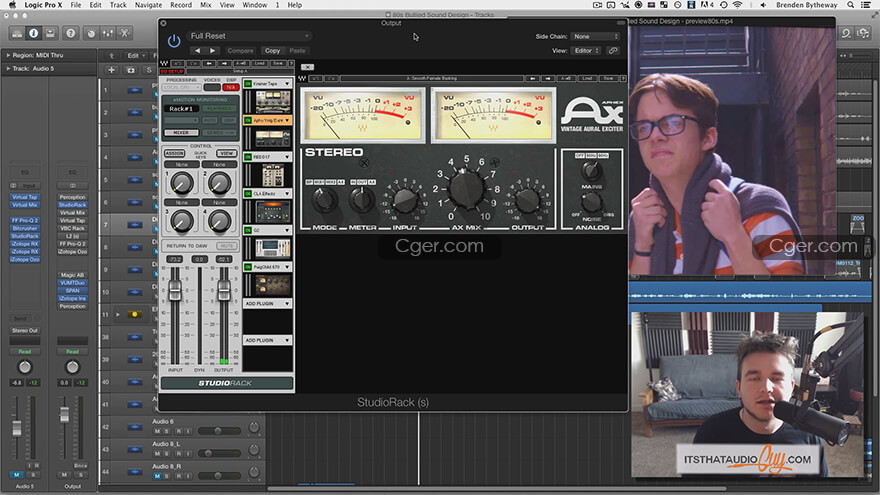Open the Quick Help question mark button
The width and height of the screenshot is (880, 495).
(x=71, y=34)
